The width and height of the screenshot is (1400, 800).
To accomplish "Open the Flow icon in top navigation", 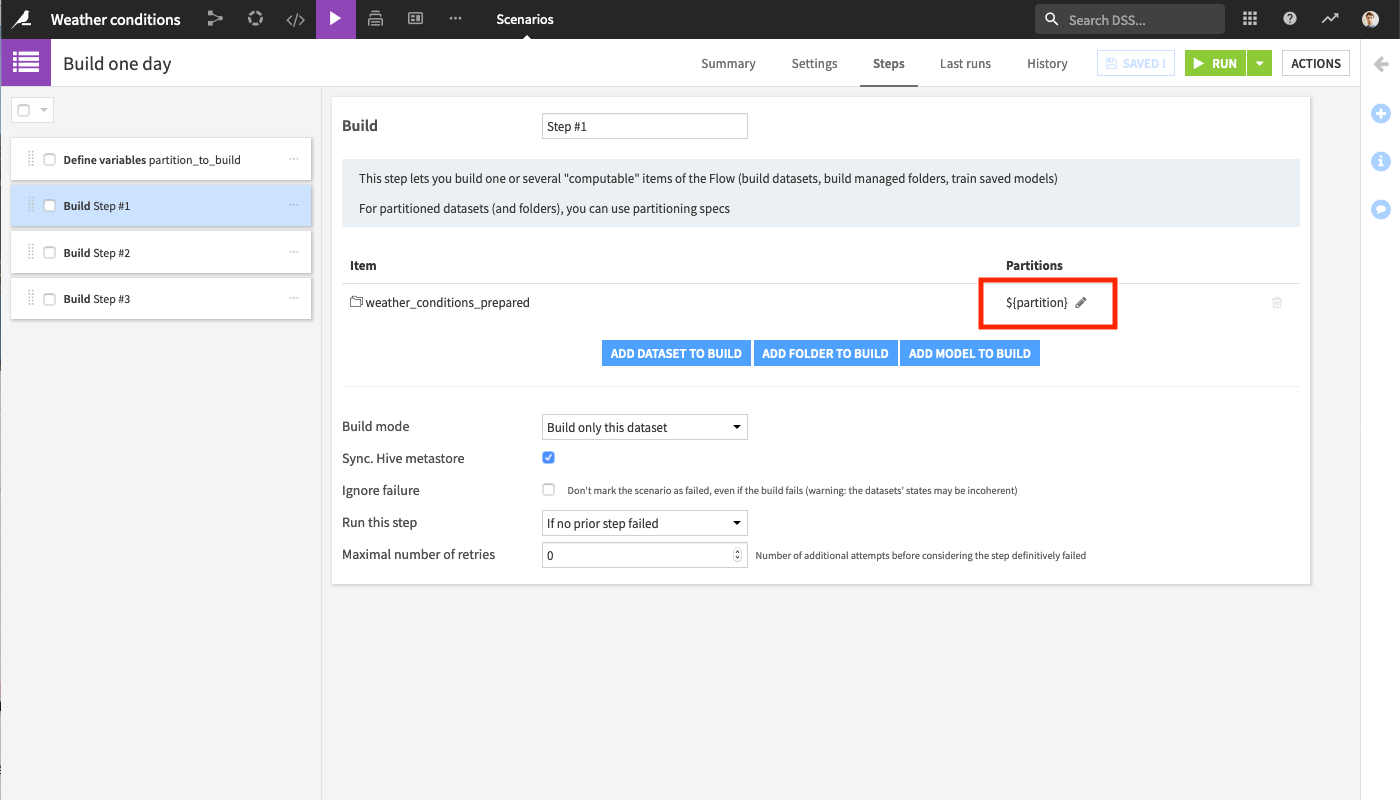I will click(215, 19).
